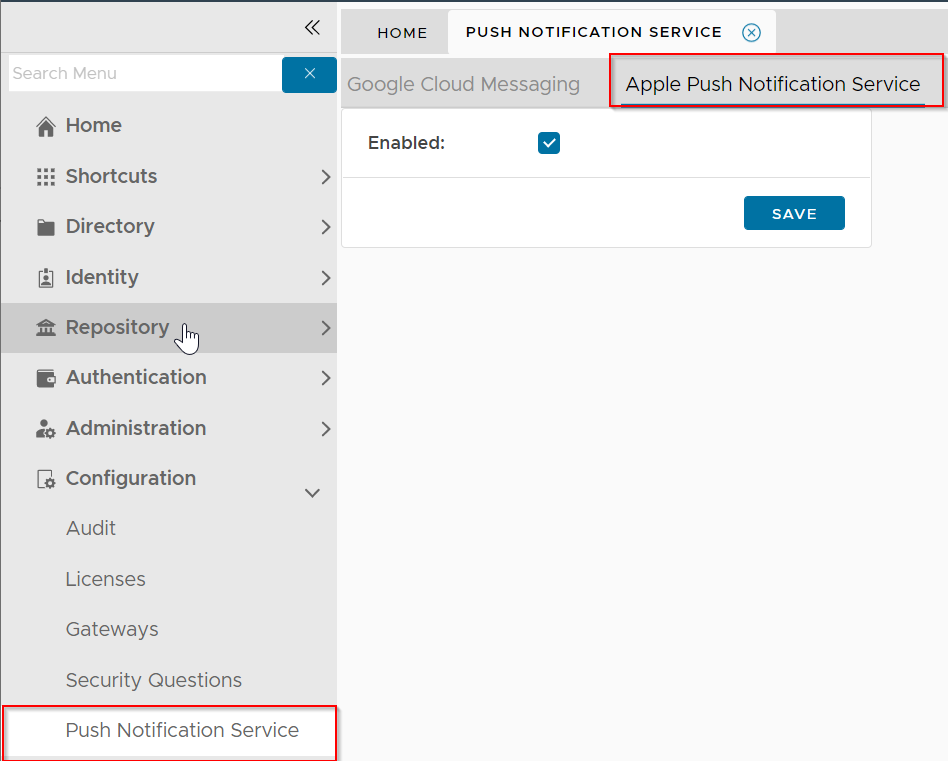Viewport: 948px width, 761px height.
Task: Click the Repository bank icon
Action: pos(45,328)
